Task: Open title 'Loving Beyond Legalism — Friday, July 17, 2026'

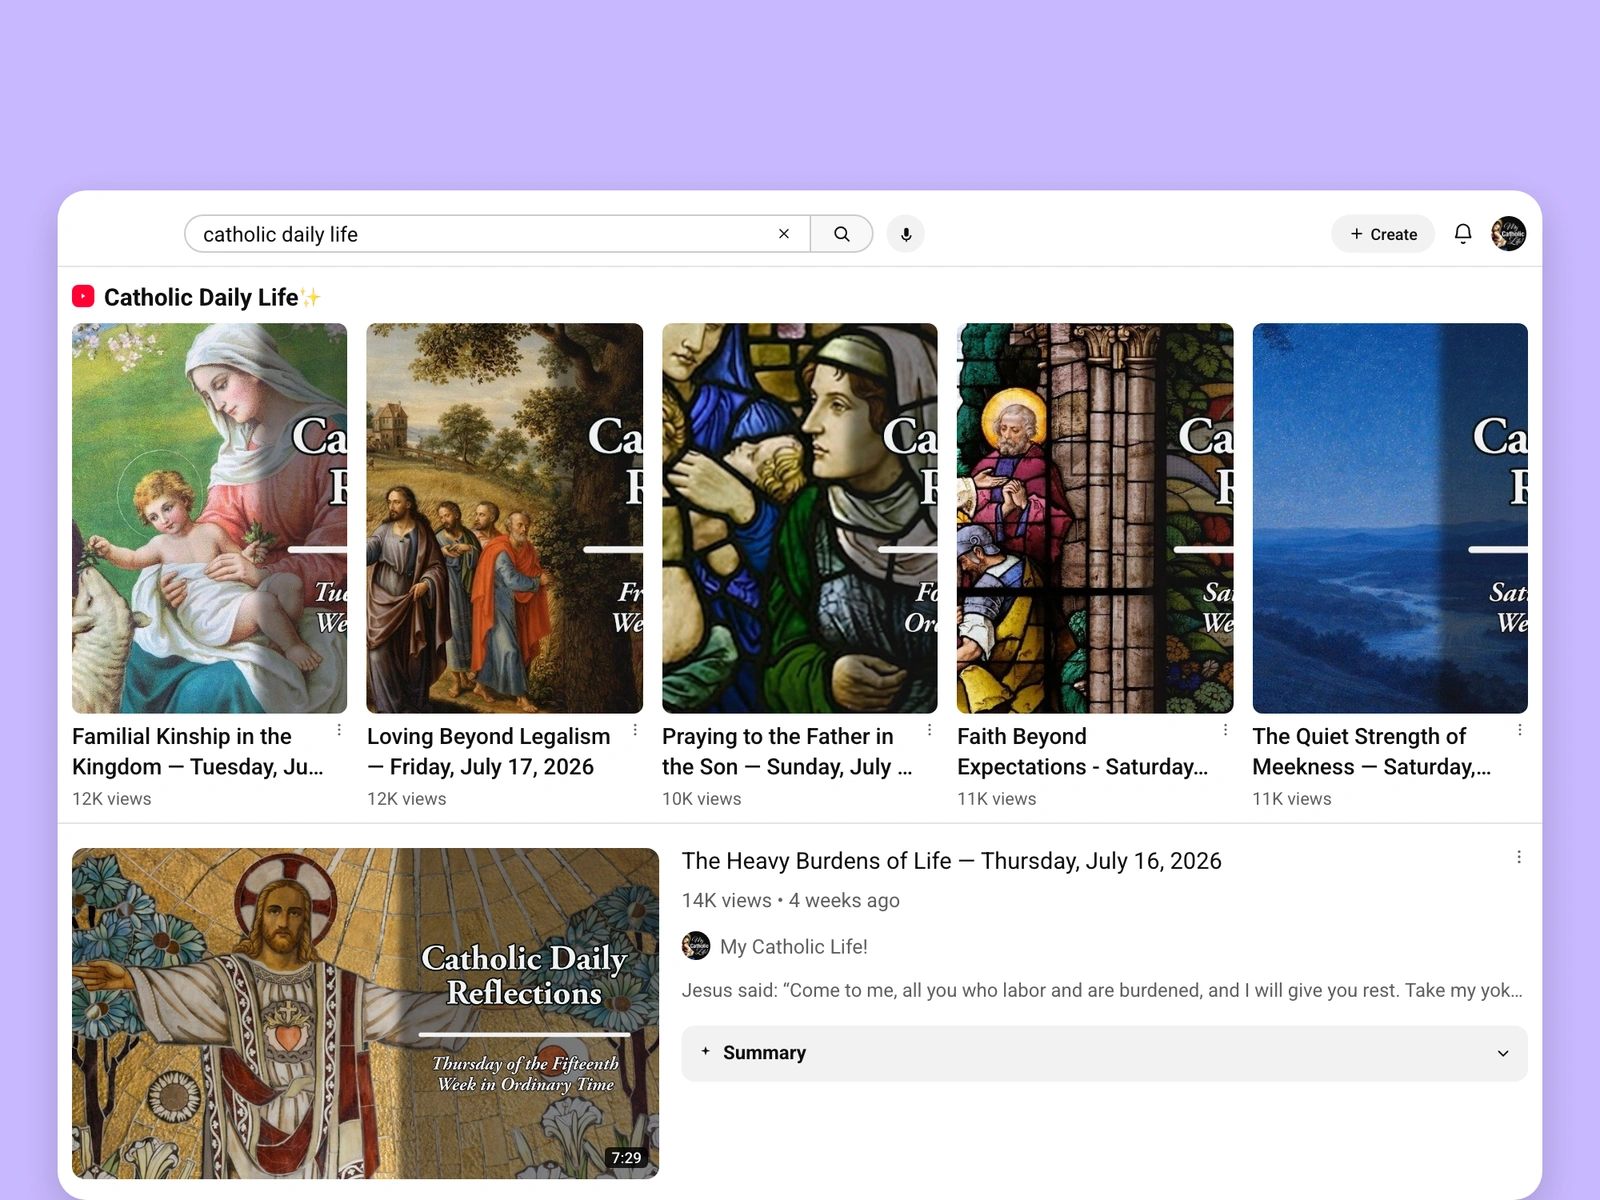Action: click(x=489, y=751)
